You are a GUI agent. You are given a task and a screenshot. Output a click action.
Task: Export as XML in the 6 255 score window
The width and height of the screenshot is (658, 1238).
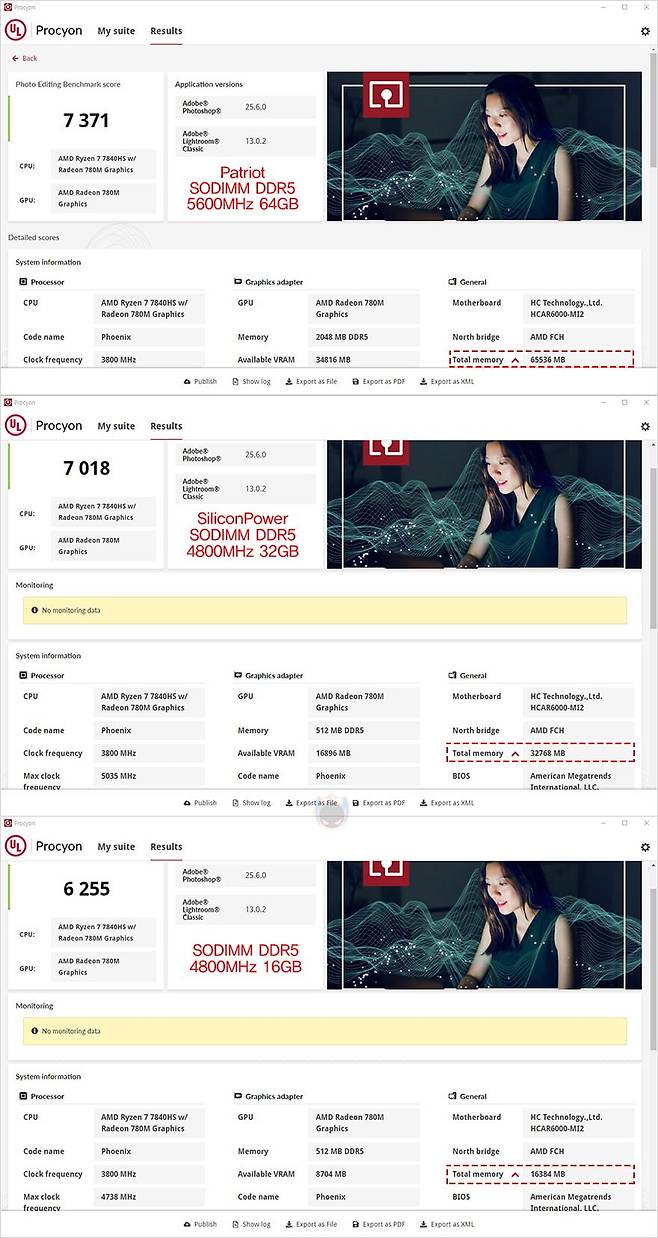447,1224
